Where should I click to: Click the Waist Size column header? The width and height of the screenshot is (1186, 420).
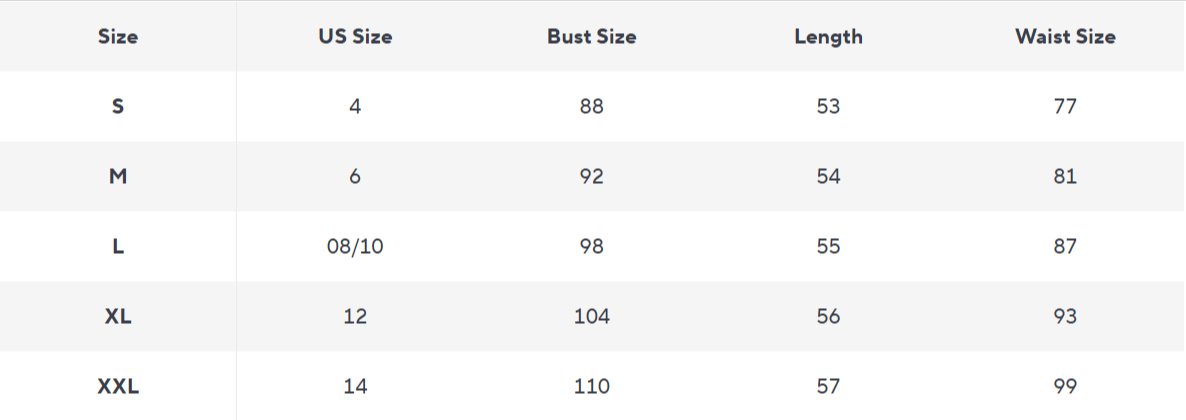coord(1065,37)
